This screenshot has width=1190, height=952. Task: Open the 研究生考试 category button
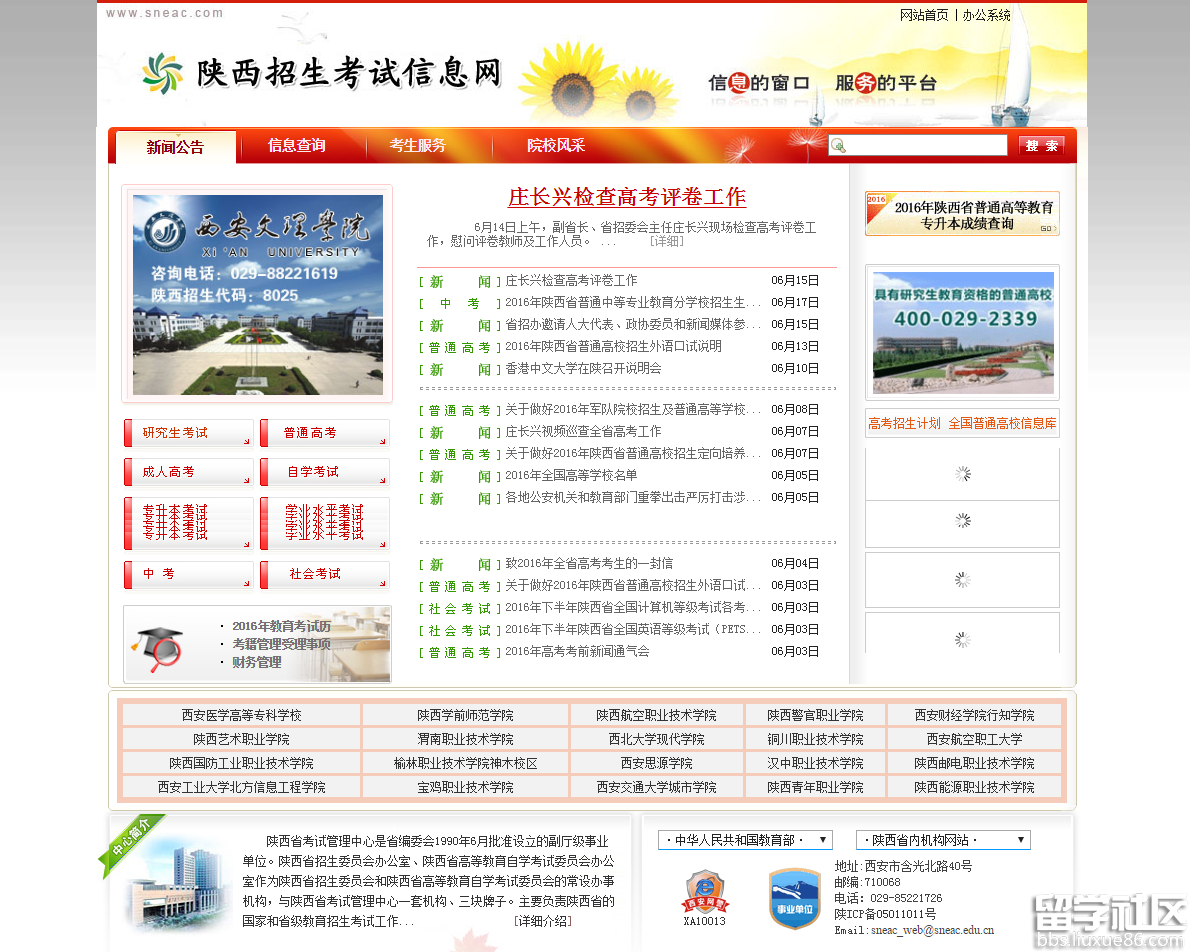[187, 433]
